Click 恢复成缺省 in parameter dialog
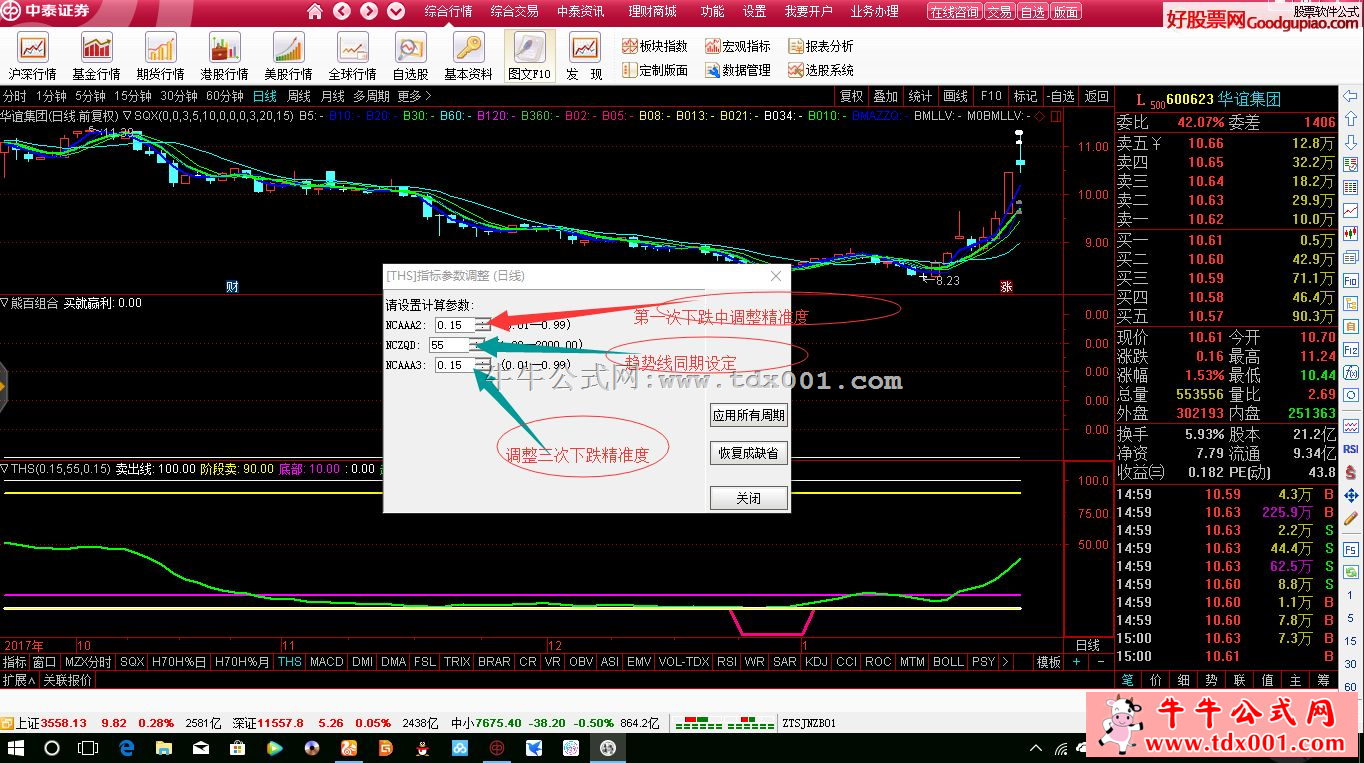 tap(748, 453)
